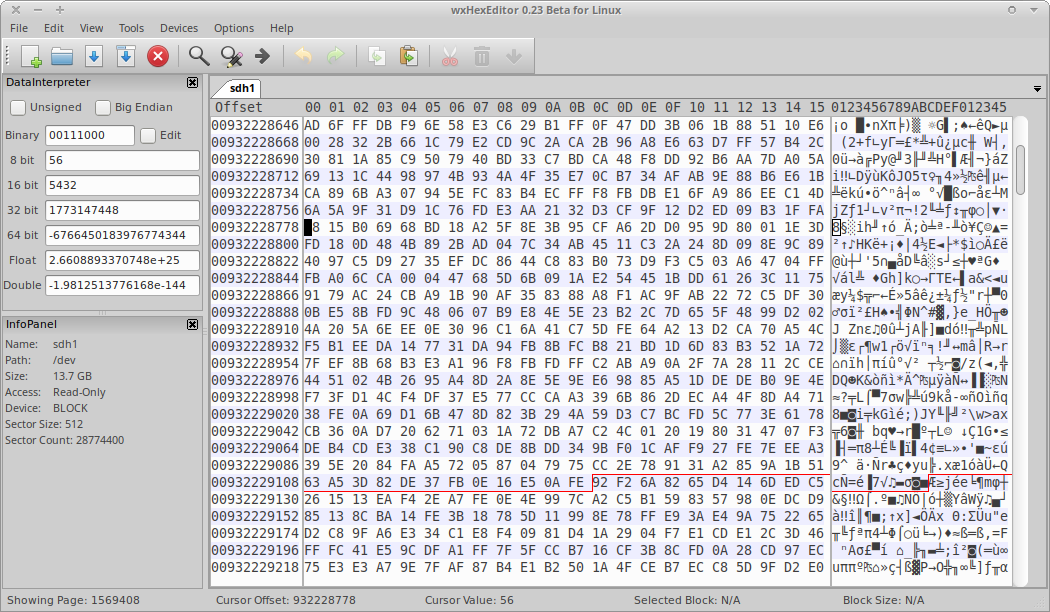Click the Paste clipboard icon

(408, 56)
